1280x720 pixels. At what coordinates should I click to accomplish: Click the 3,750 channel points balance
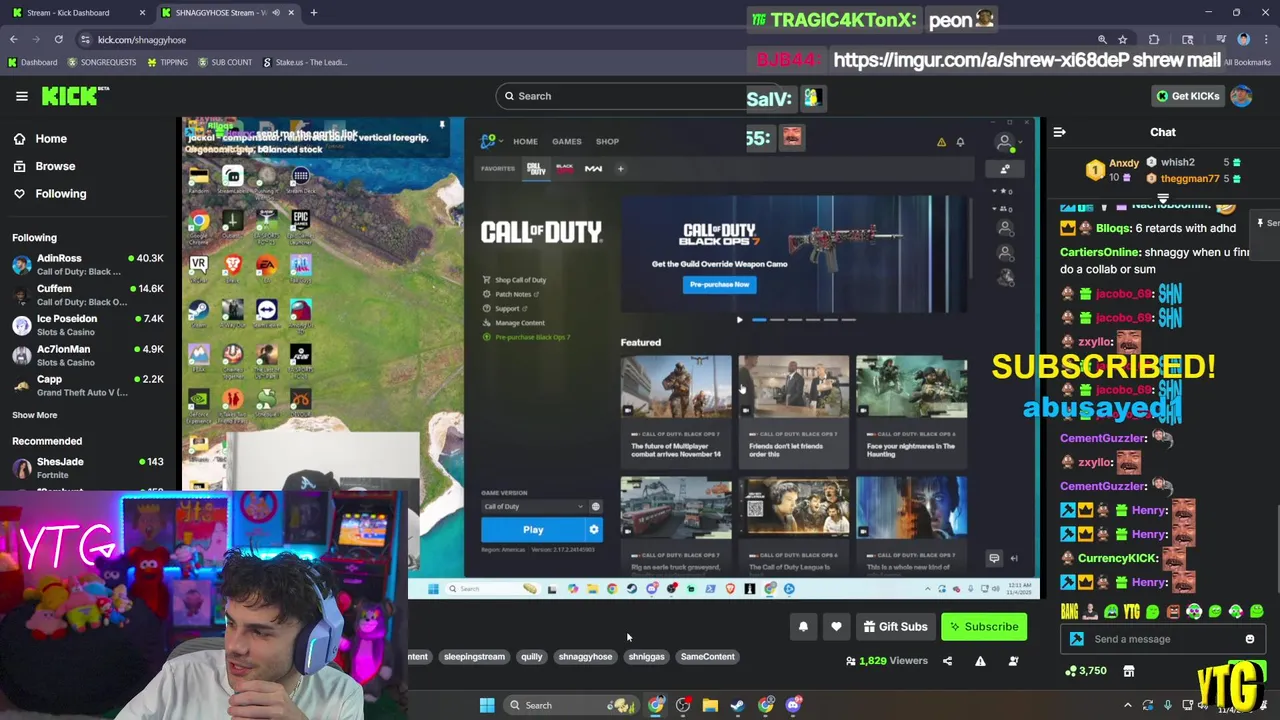pos(1087,671)
